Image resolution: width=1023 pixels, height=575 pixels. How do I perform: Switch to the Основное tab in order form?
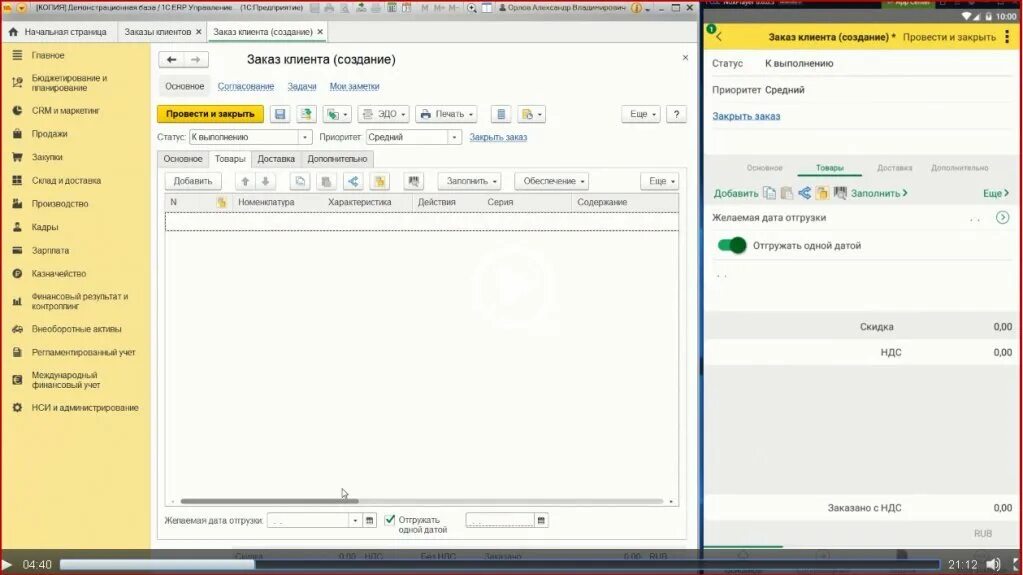pyautogui.click(x=183, y=159)
